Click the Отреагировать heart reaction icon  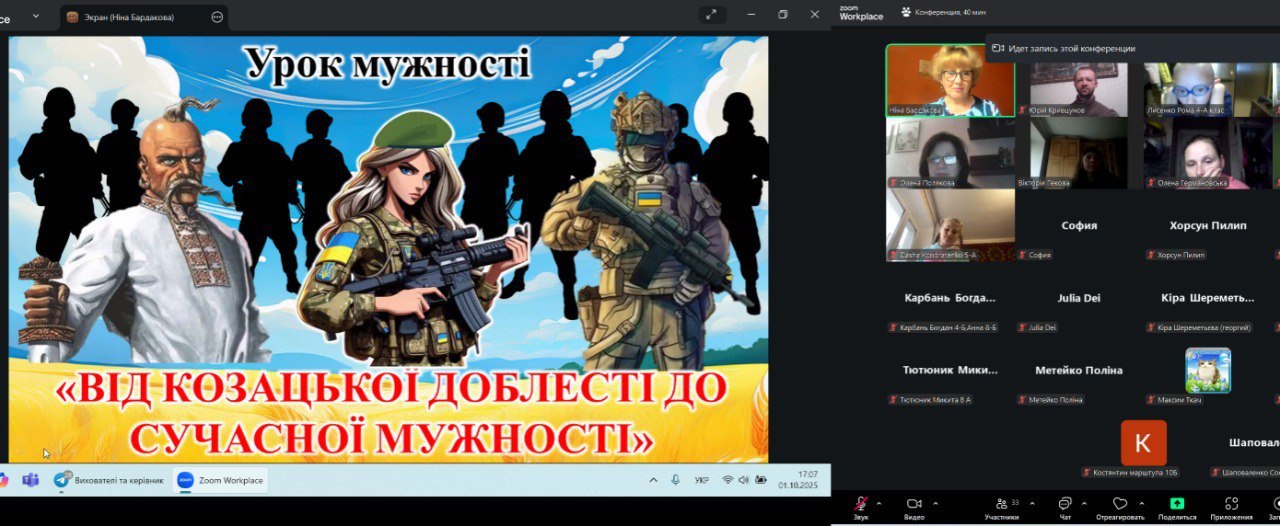click(x=1120, y=504)
